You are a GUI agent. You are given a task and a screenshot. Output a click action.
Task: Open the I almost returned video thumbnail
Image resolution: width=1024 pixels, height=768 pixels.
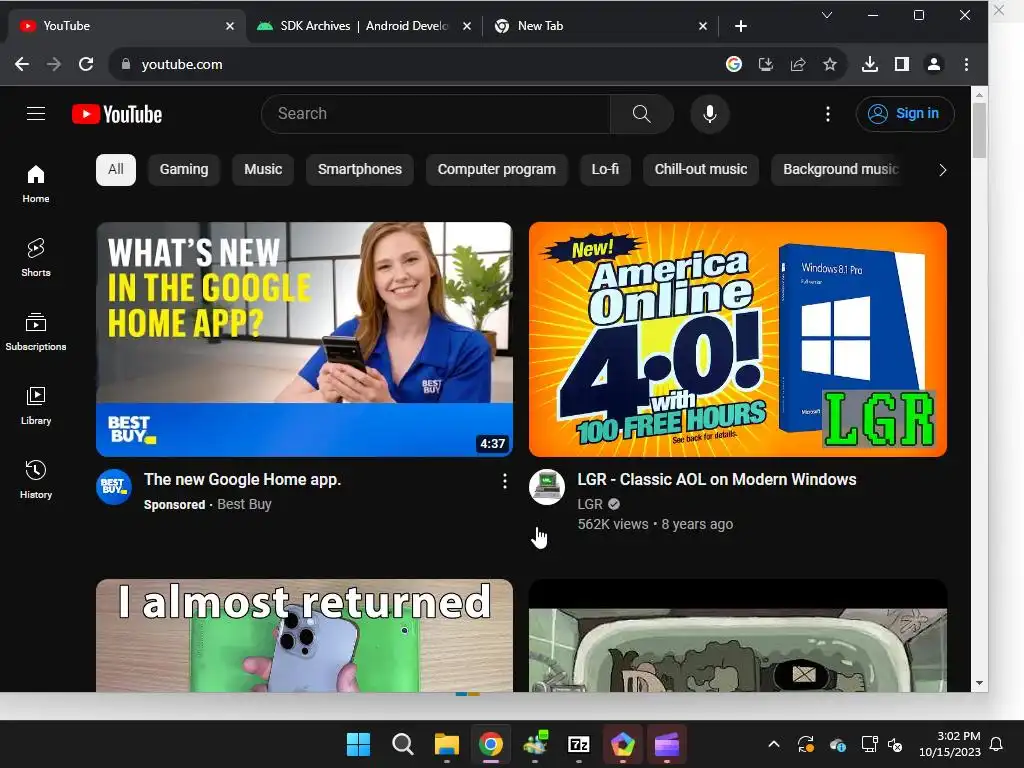(304, 635)
